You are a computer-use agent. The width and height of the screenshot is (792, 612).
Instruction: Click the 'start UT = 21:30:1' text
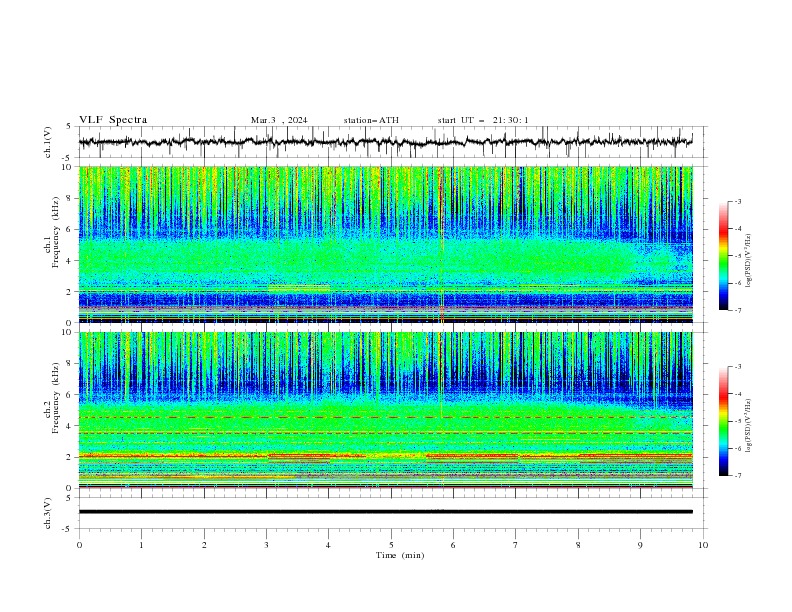[483, 120]
